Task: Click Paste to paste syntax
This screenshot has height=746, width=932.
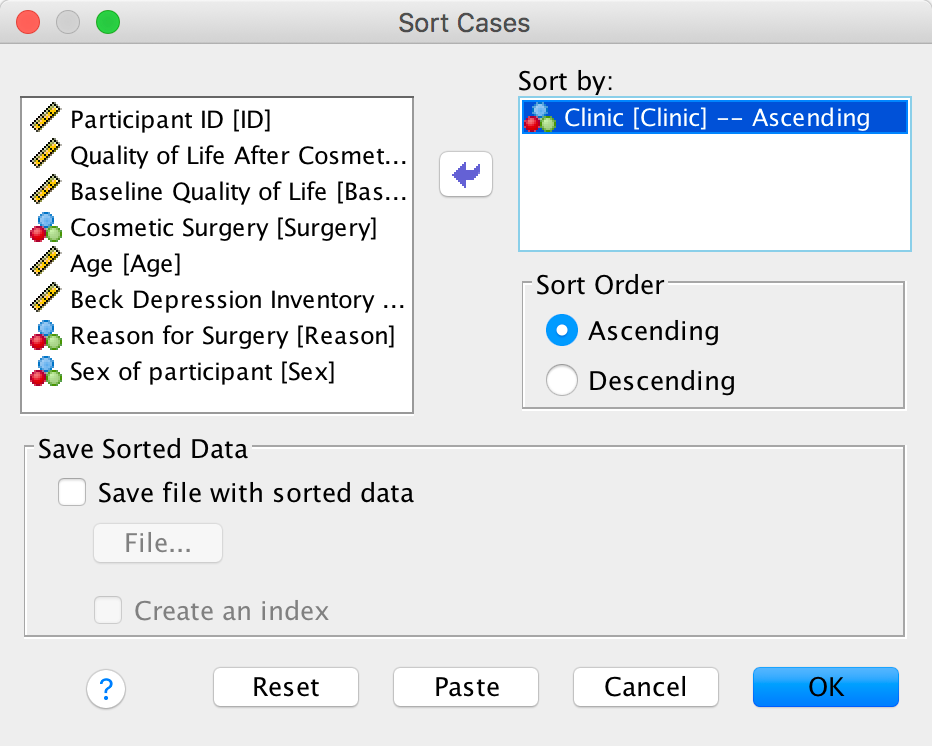Action: tap(466, 687)
